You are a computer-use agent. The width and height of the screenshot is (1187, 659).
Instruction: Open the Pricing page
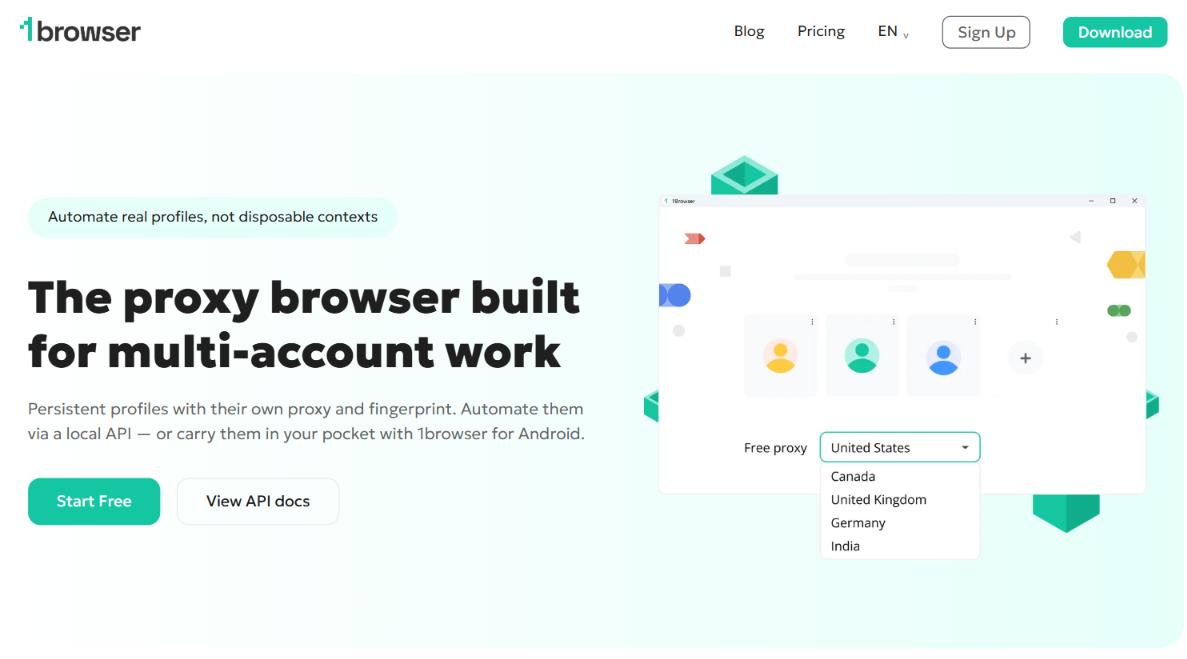point(821,31)
